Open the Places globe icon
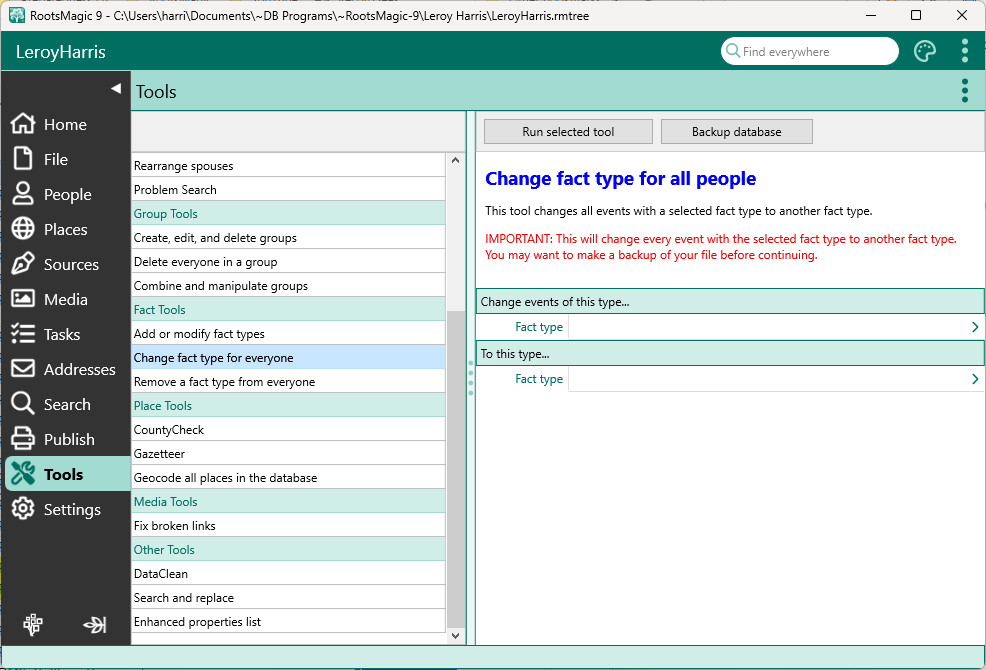Image resolution: width=986 pixels, height=670 pixels. click(x=23, y=229)
